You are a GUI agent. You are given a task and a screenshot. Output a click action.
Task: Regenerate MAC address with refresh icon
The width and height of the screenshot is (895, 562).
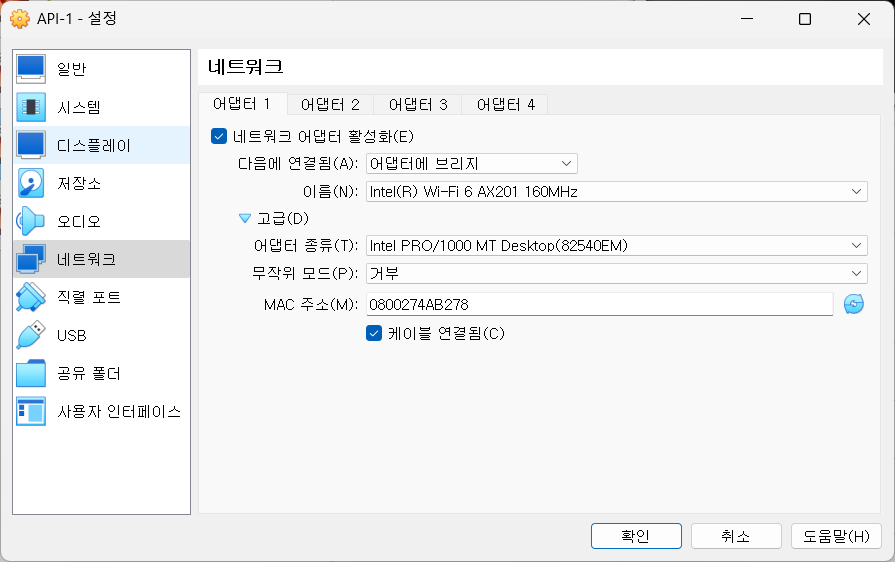pyautogui.click(x=854, y=304)
